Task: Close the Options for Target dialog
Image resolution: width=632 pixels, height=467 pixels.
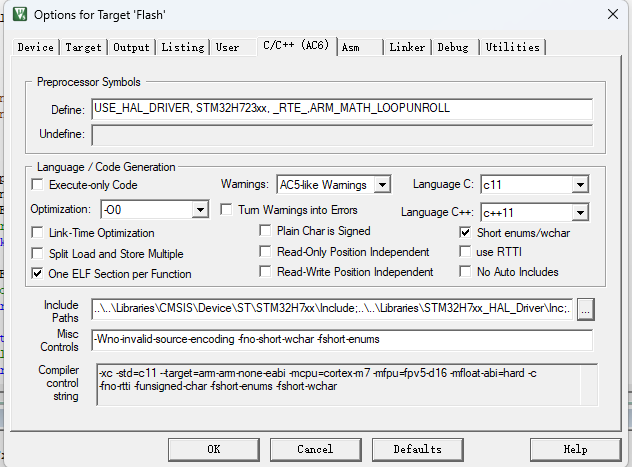Action: click(x=611, y=14)
